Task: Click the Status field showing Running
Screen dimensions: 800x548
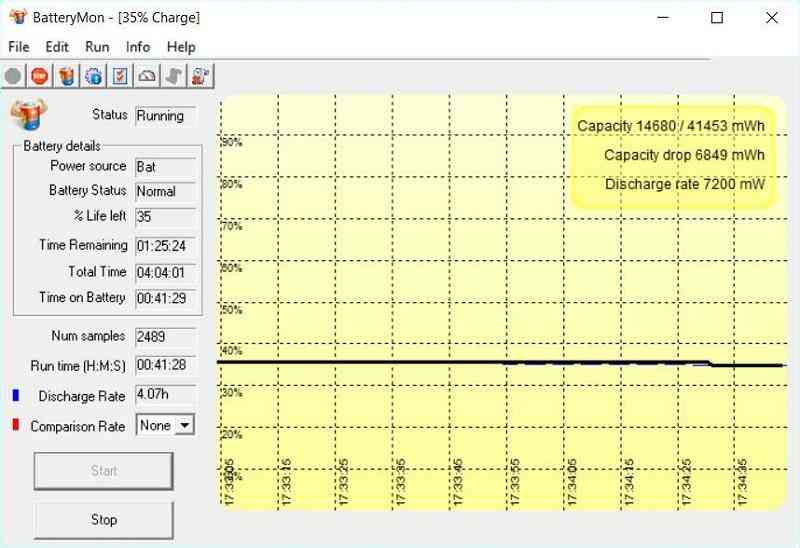Action: (165, 116)
